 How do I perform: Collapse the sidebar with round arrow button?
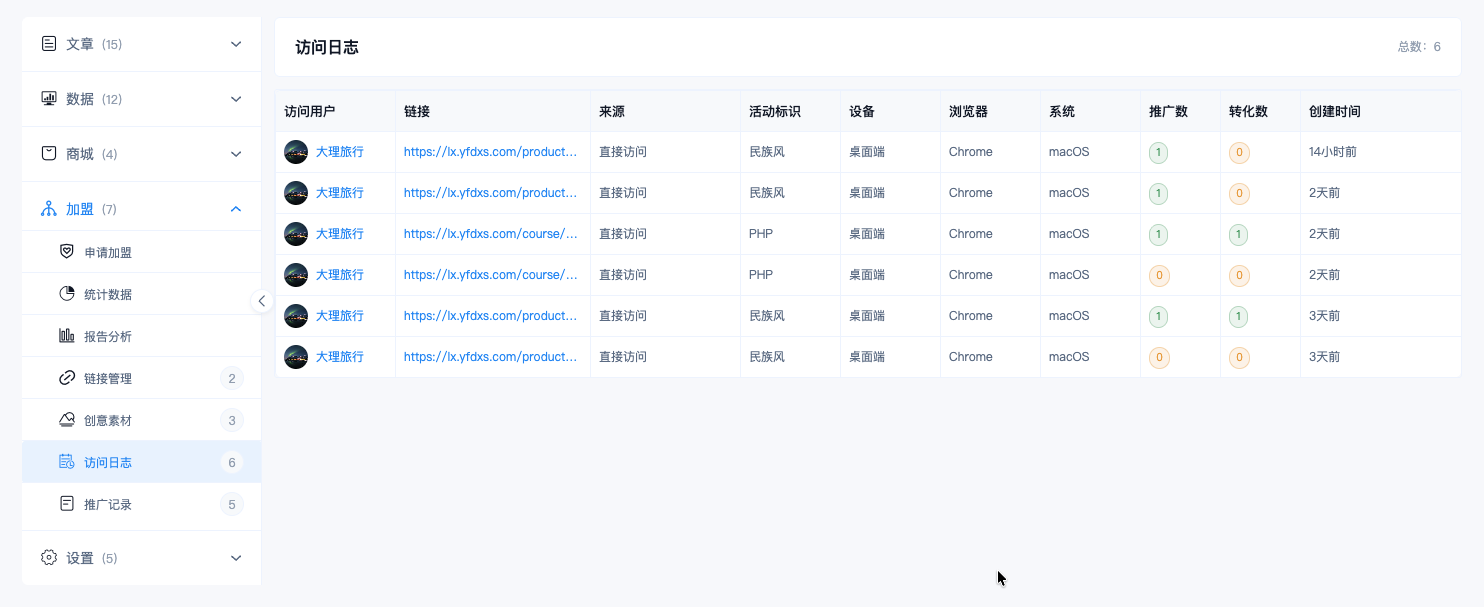tap(262, 301)
